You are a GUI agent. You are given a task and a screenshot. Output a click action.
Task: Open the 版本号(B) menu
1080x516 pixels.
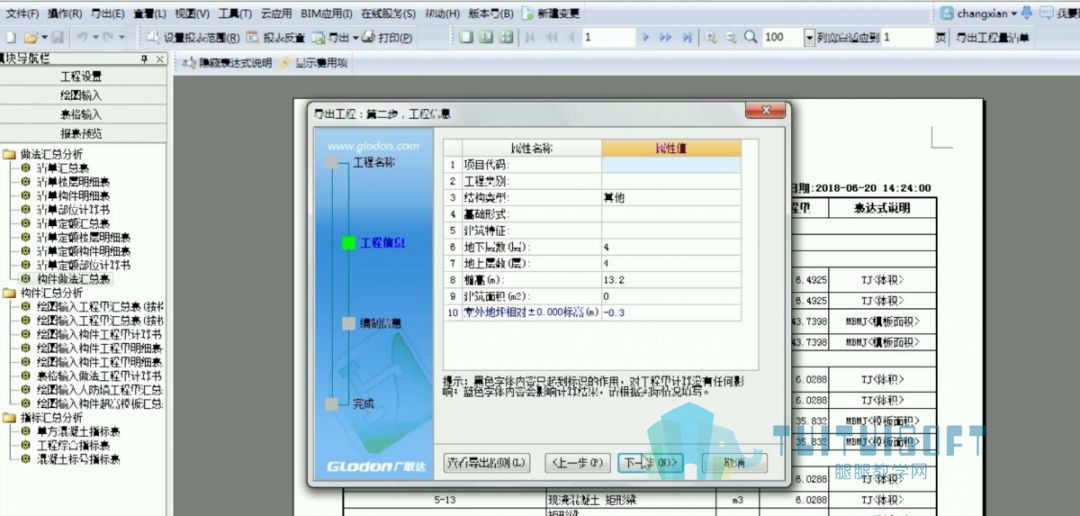(491, 13)
